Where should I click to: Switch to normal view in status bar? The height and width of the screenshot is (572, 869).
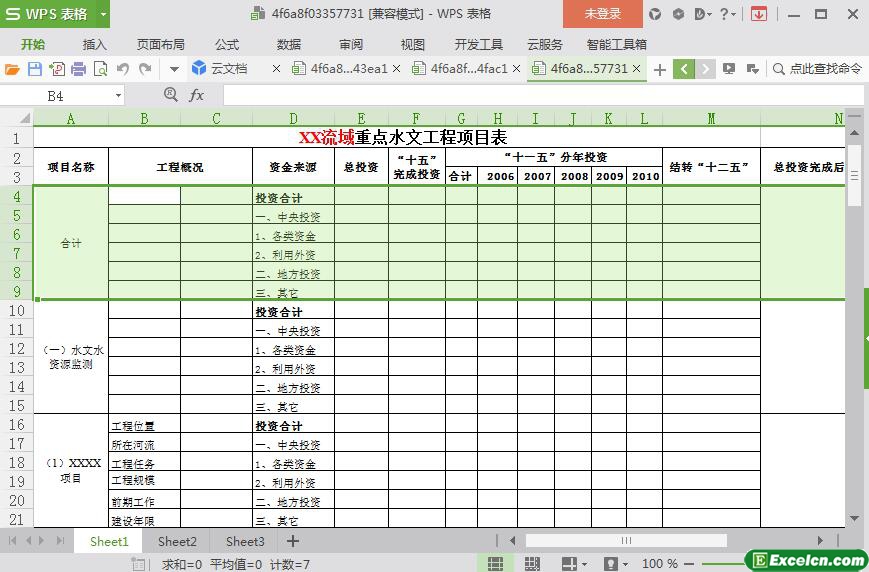[495, 564]
